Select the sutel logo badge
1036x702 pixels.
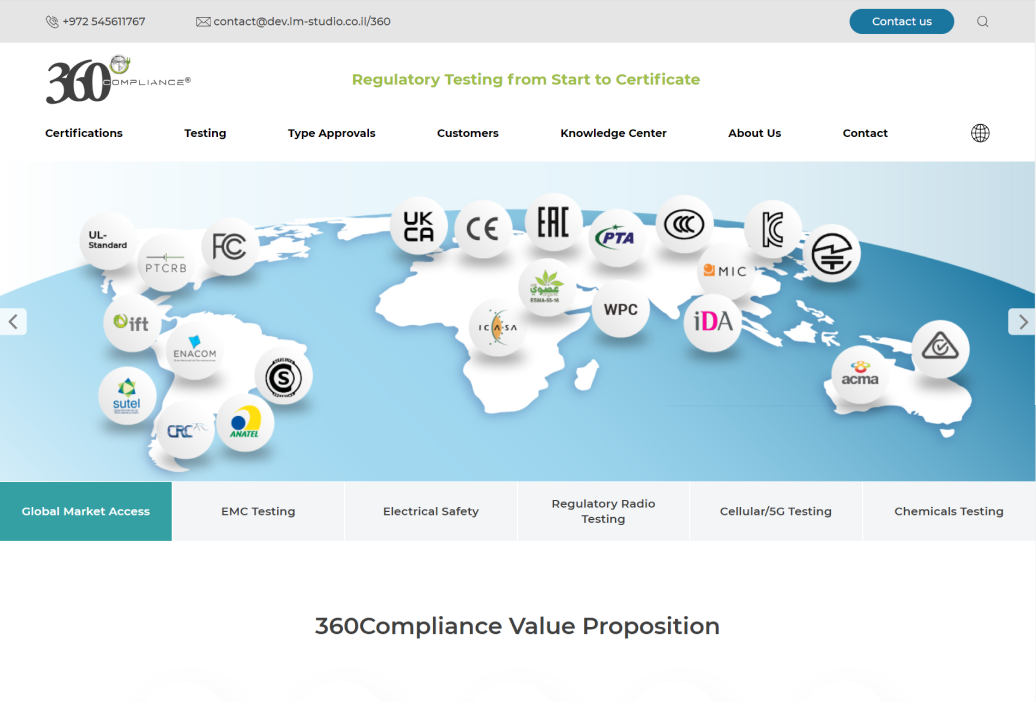tap(127, 395)
